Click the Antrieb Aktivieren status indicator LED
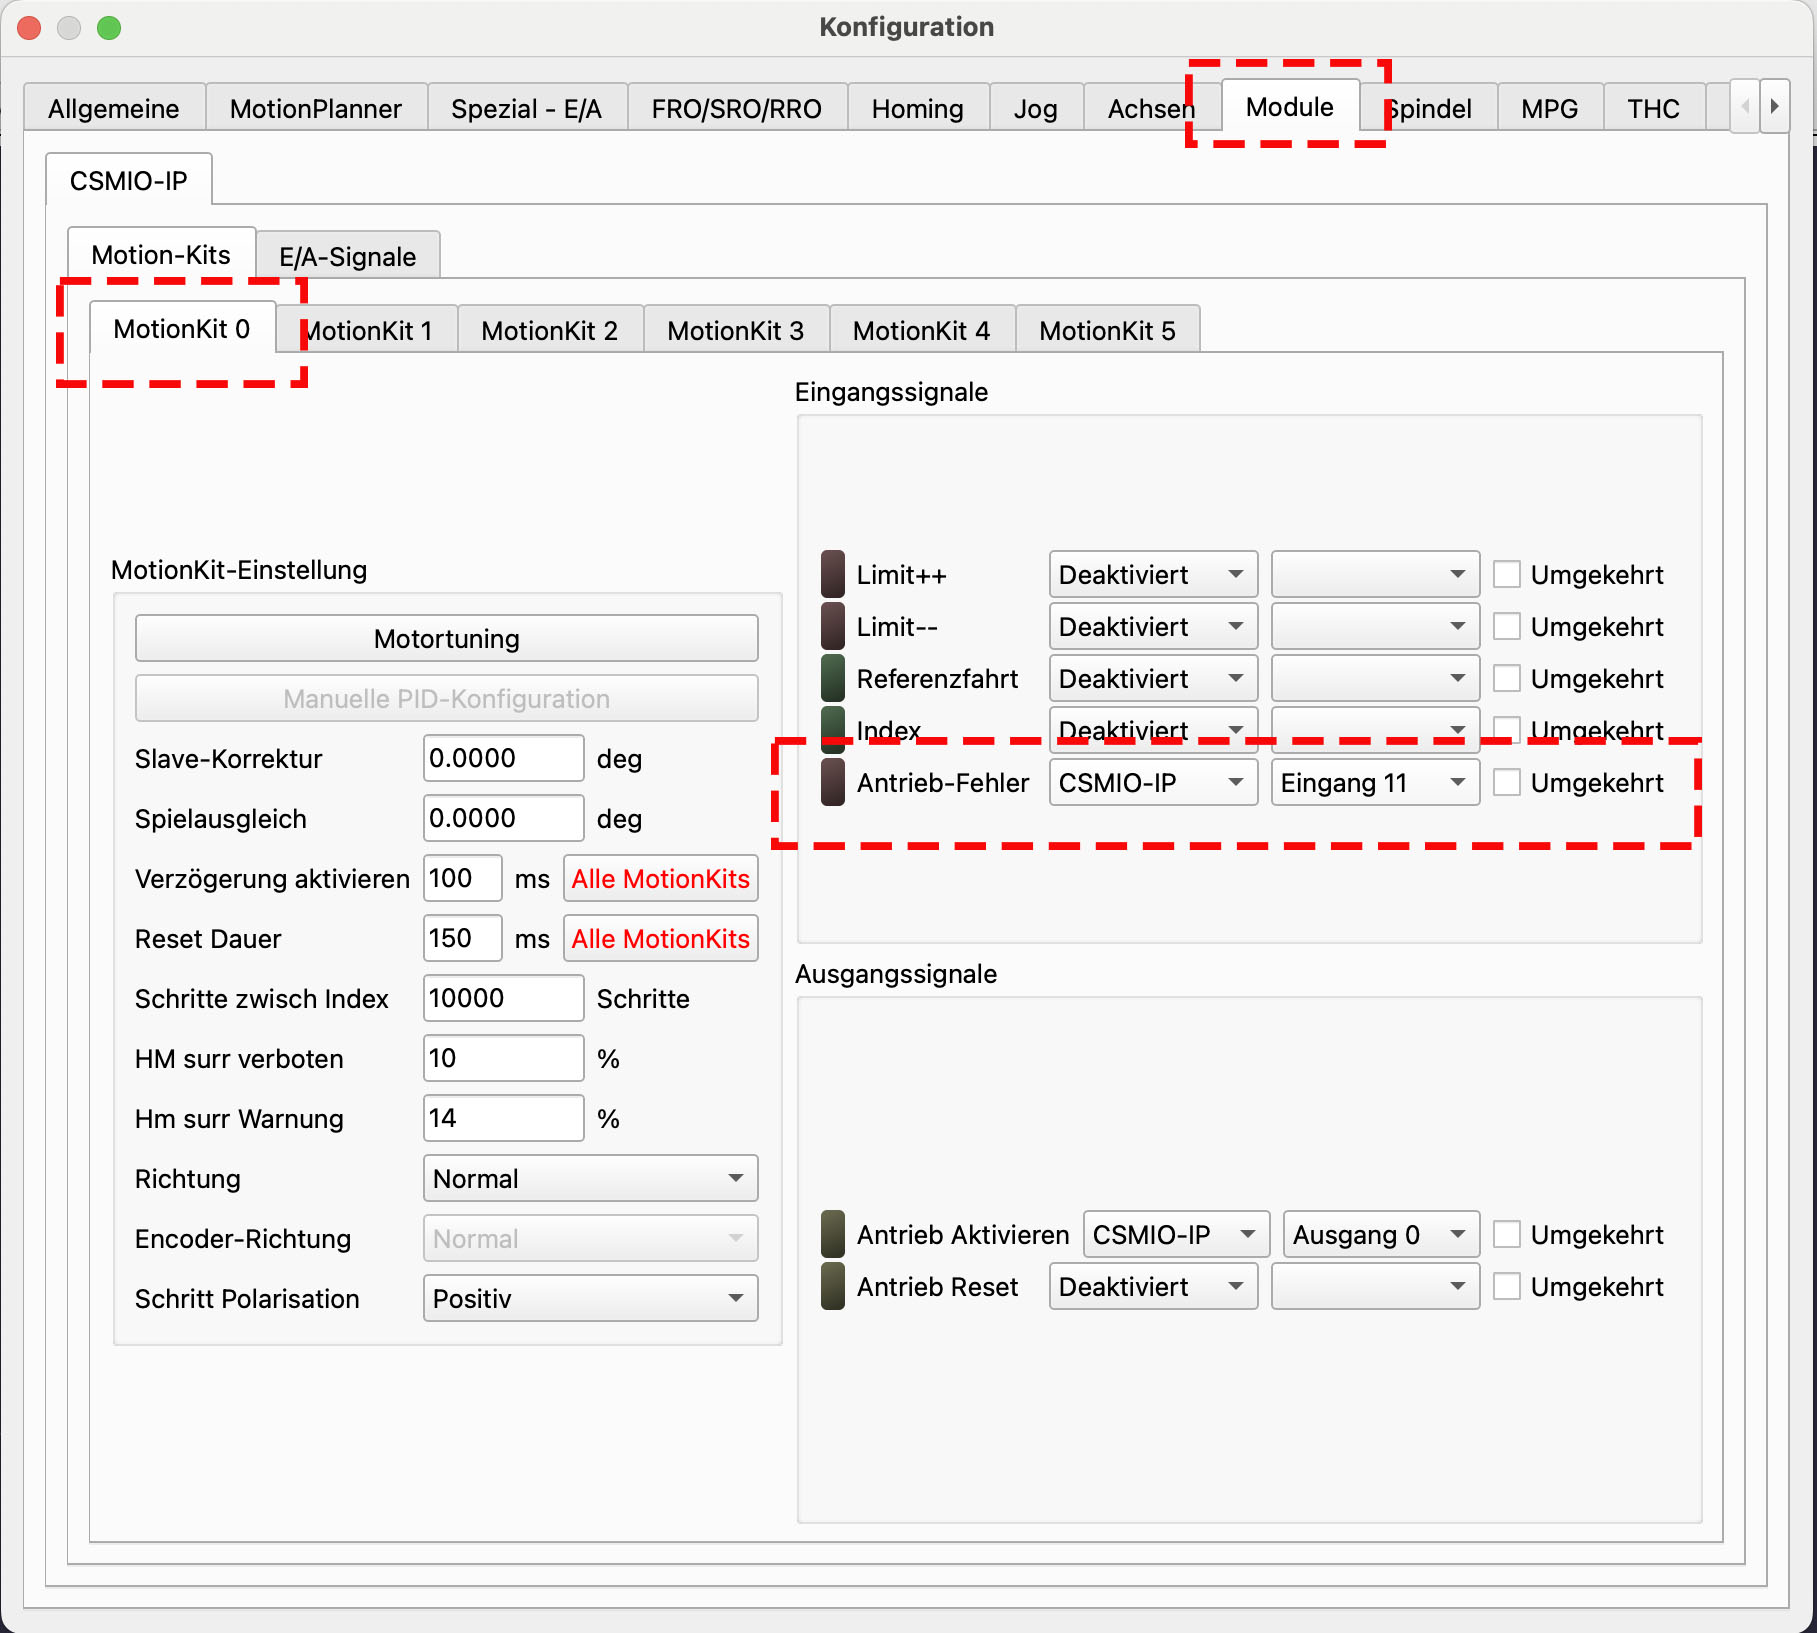 832,1235
